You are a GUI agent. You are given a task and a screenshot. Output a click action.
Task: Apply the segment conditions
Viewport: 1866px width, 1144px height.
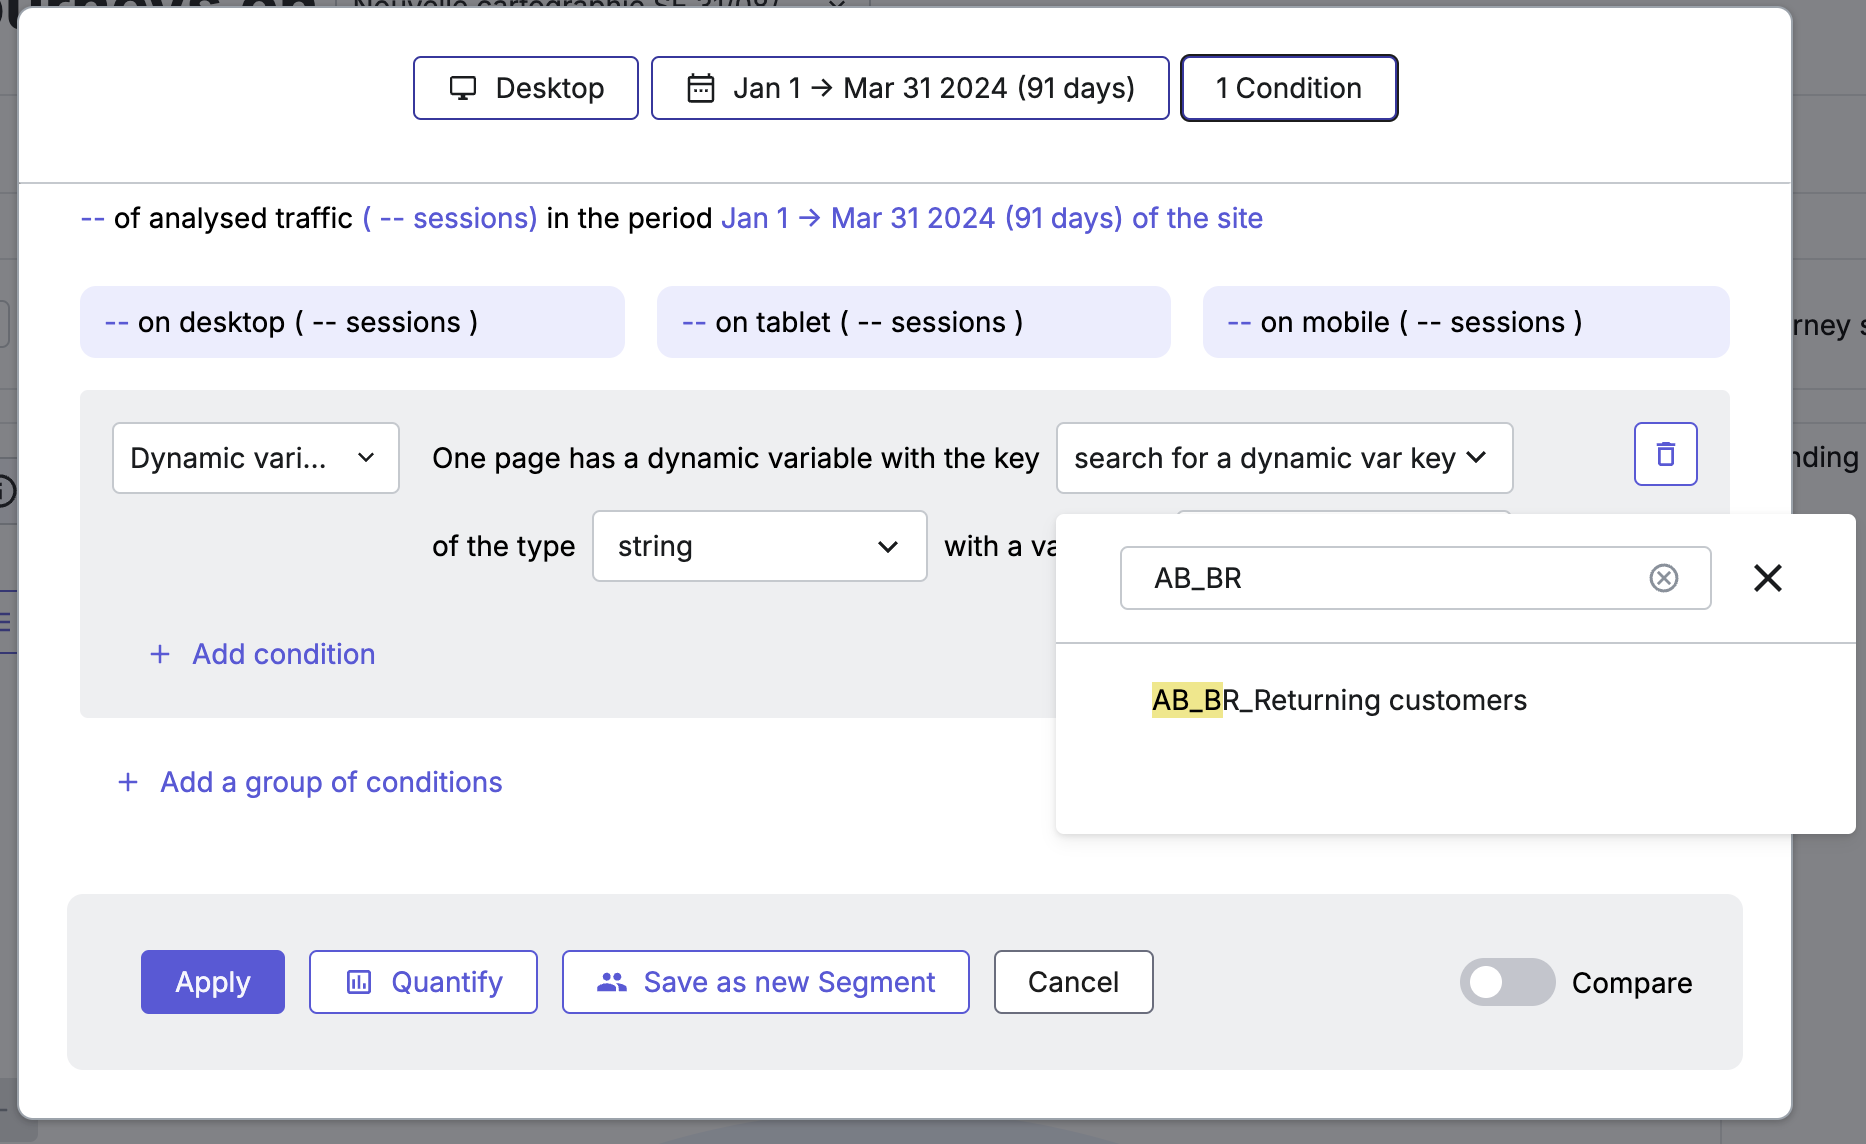(213, 982)
